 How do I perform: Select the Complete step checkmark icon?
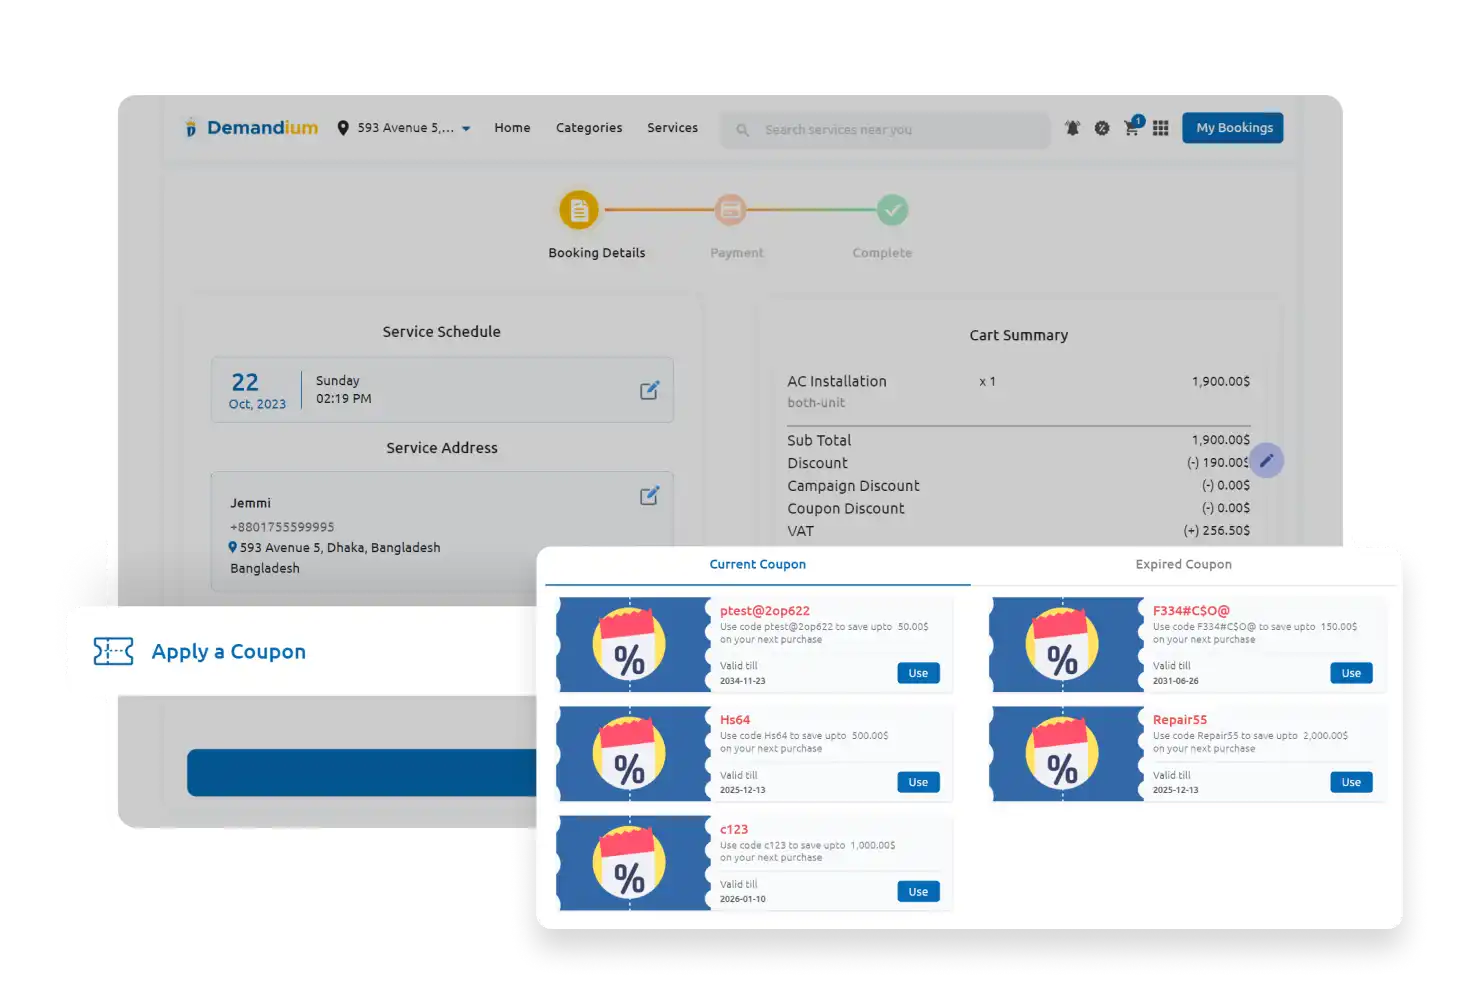[893, 210]
